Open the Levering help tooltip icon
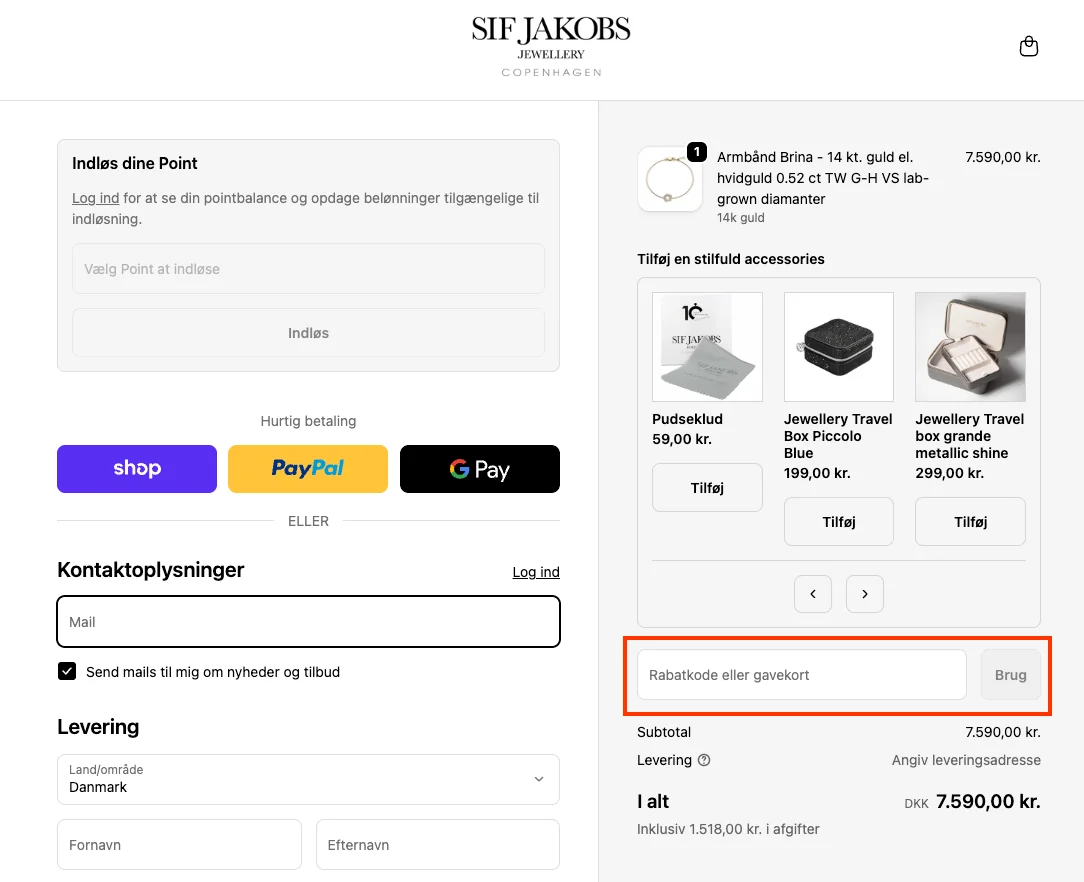The image size is (1084, 882). coord(704,760)
